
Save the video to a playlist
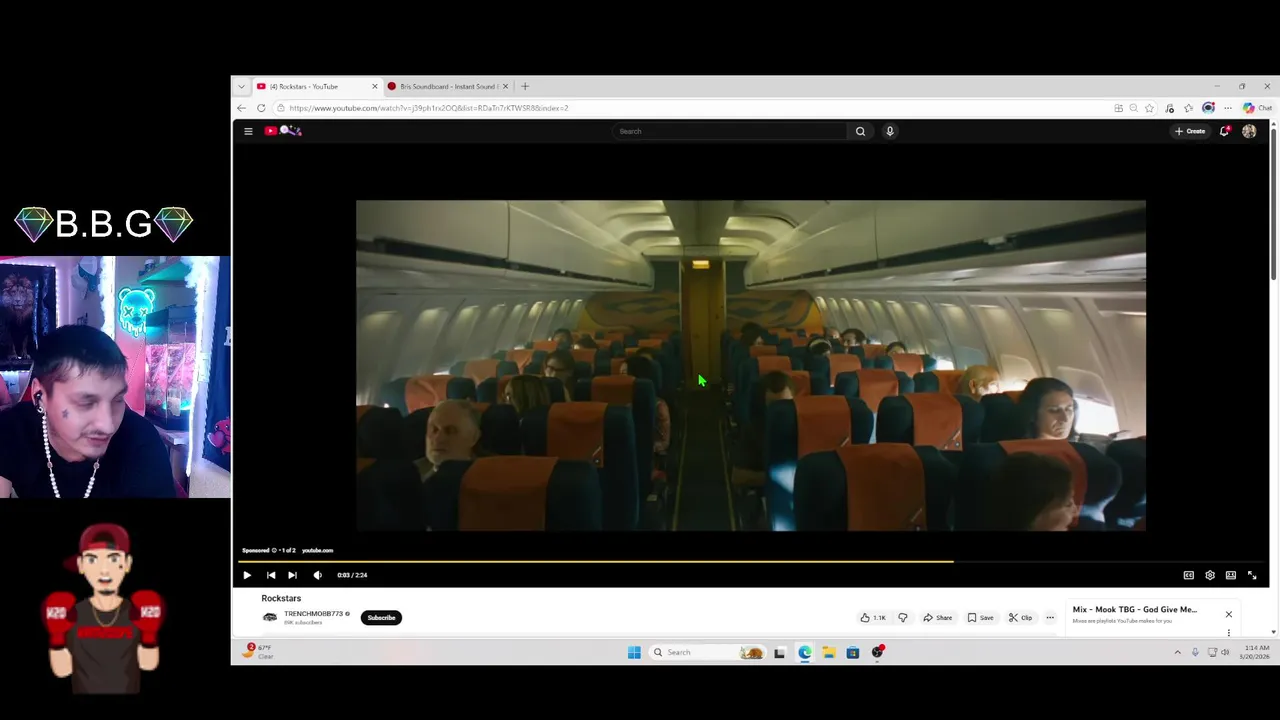[x=980, y=618]
